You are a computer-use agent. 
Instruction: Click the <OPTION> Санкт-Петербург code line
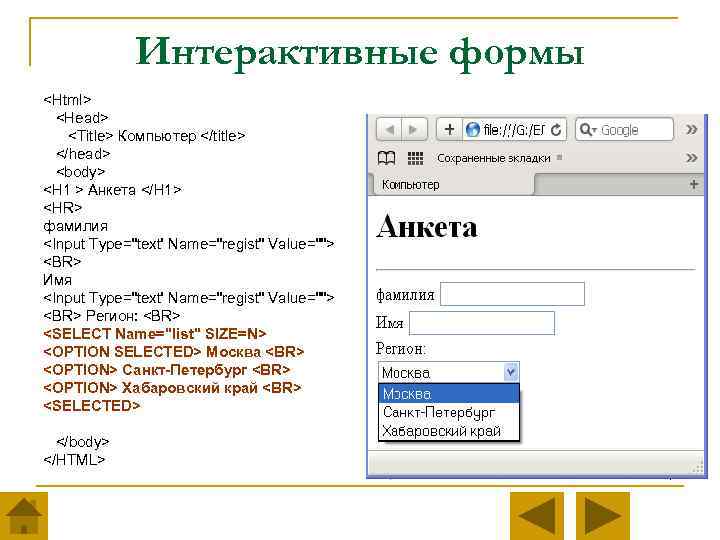point(167,370)
